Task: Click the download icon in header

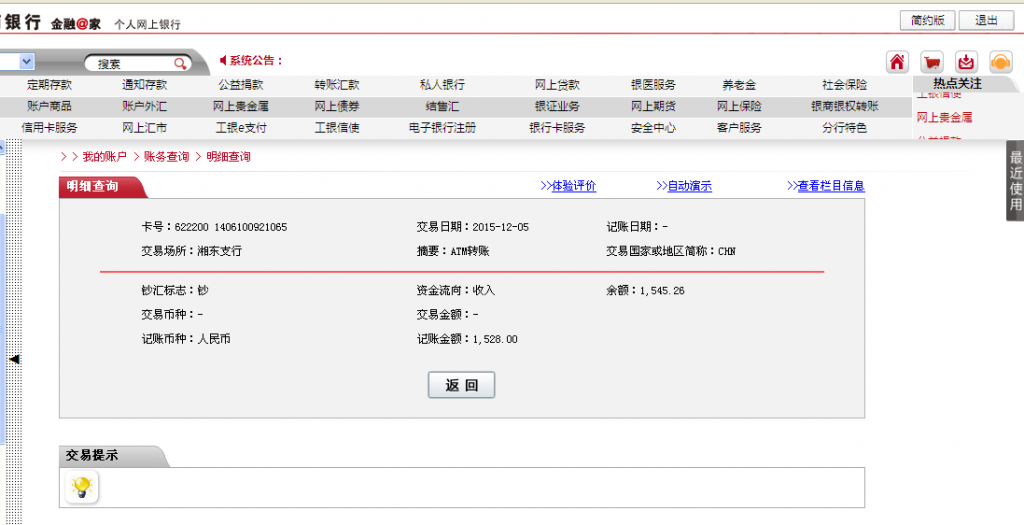Action: tap(966, 61)
